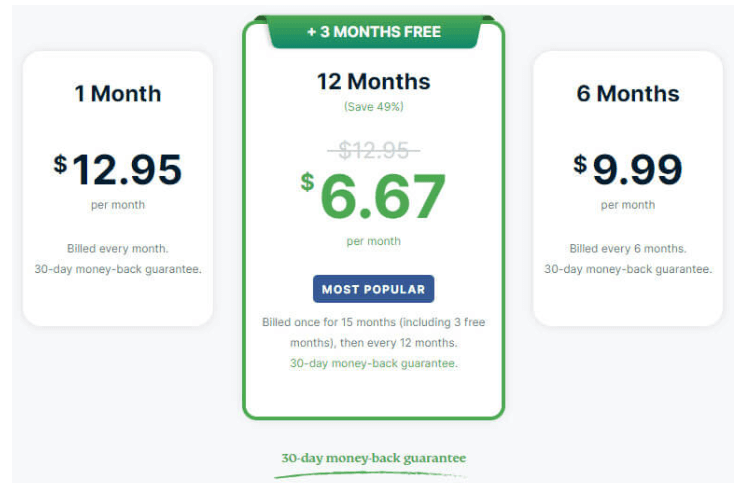737x483 pixels.
Task: Click the 1 Month heading
Action: click(x=118, y=93)
